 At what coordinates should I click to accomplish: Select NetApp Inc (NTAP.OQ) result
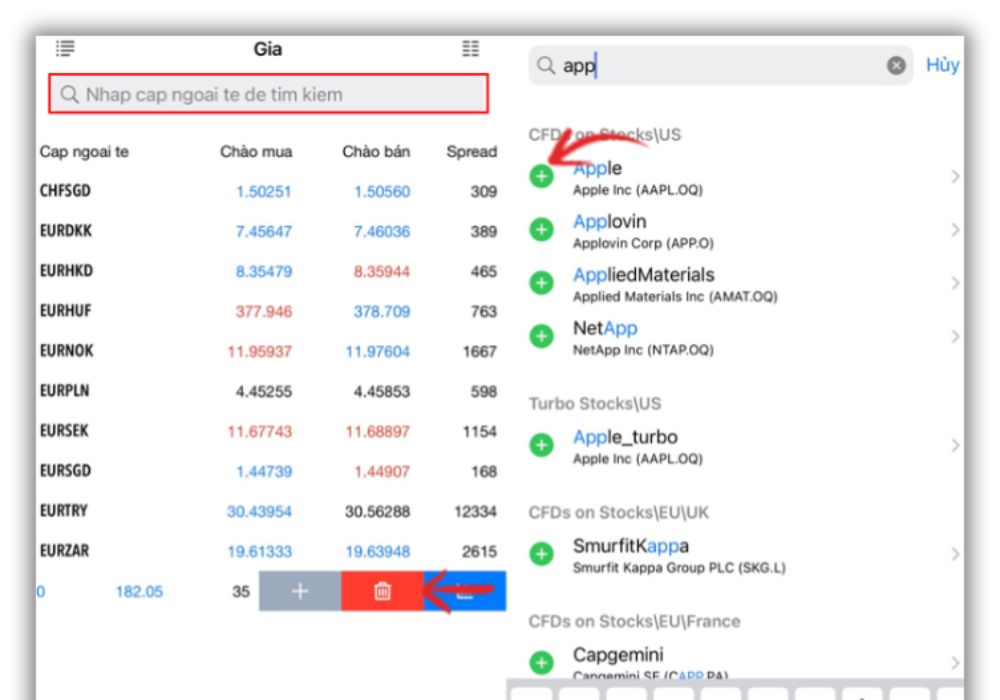pyautogui.click(x=643, y=350)
